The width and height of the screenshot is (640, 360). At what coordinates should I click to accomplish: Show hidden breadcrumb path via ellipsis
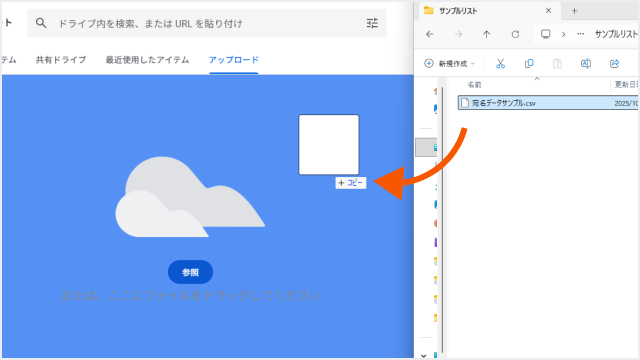pyautogui.click(x=580, y=34)
